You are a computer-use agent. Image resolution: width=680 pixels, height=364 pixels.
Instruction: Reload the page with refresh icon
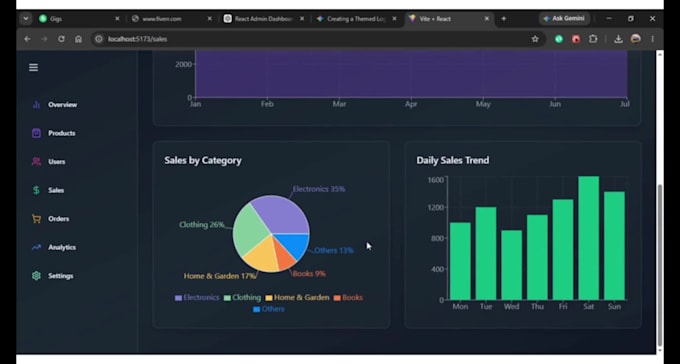click(x=61, y=39)
